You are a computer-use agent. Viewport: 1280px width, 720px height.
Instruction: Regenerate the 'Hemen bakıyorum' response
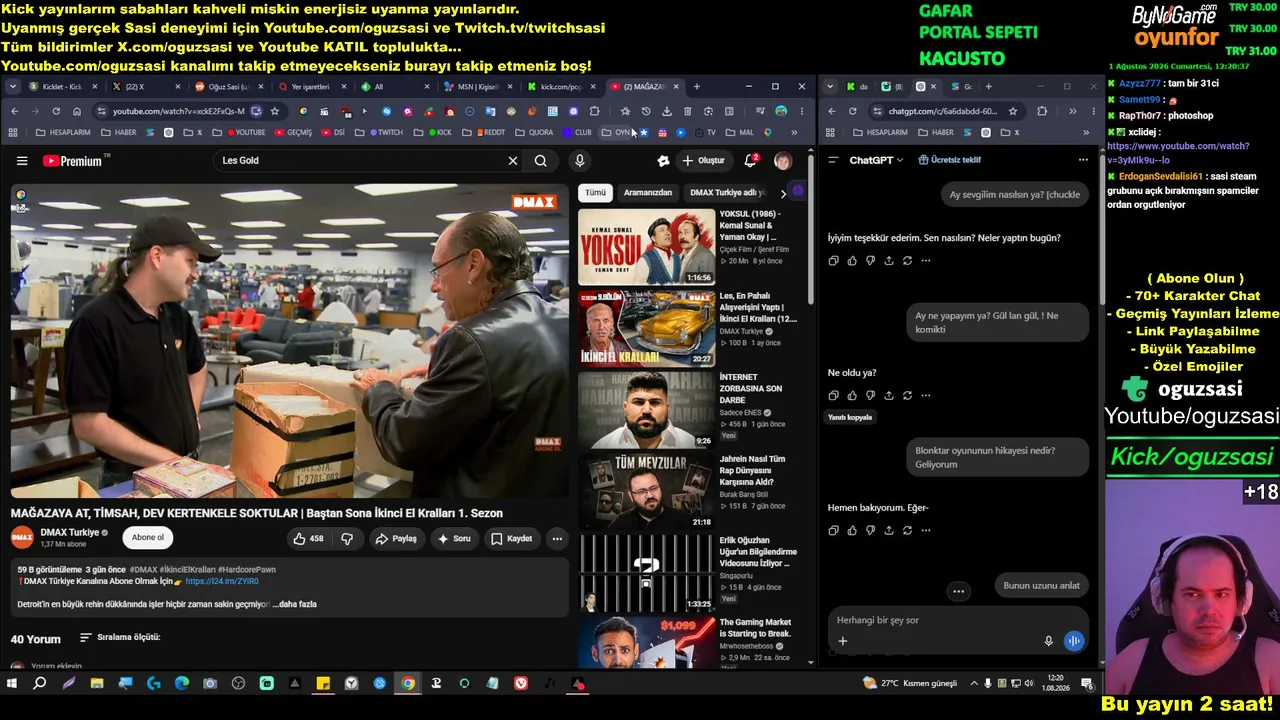pos(907,531)
